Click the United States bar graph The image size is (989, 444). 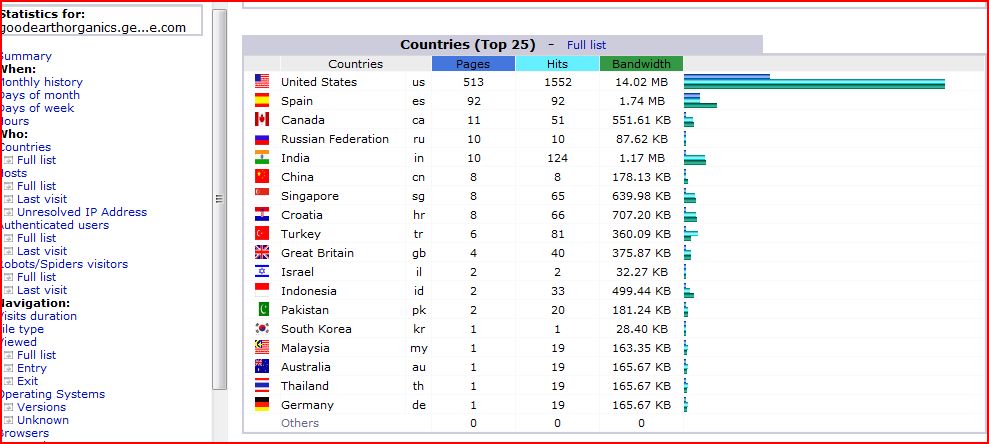(x=814, y=81)
